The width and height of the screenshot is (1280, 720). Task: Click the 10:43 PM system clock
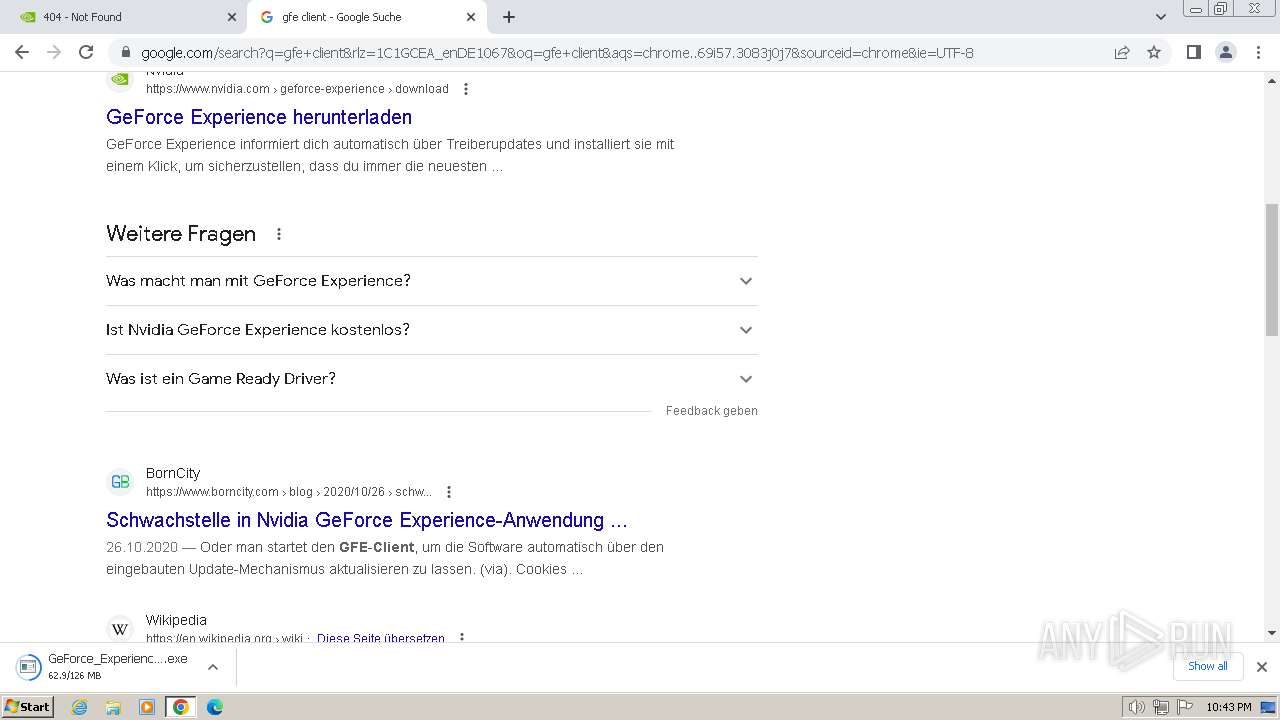coord(1229,707)
